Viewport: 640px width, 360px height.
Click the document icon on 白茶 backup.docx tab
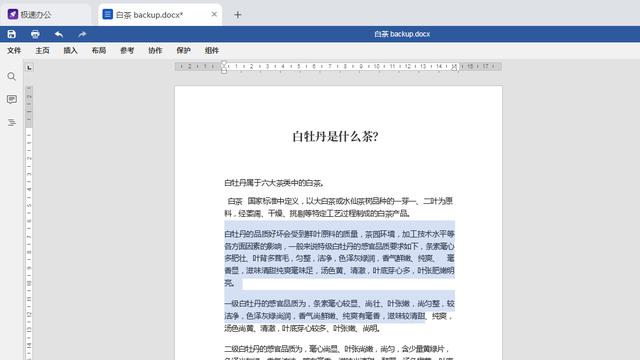pos(107,14)
